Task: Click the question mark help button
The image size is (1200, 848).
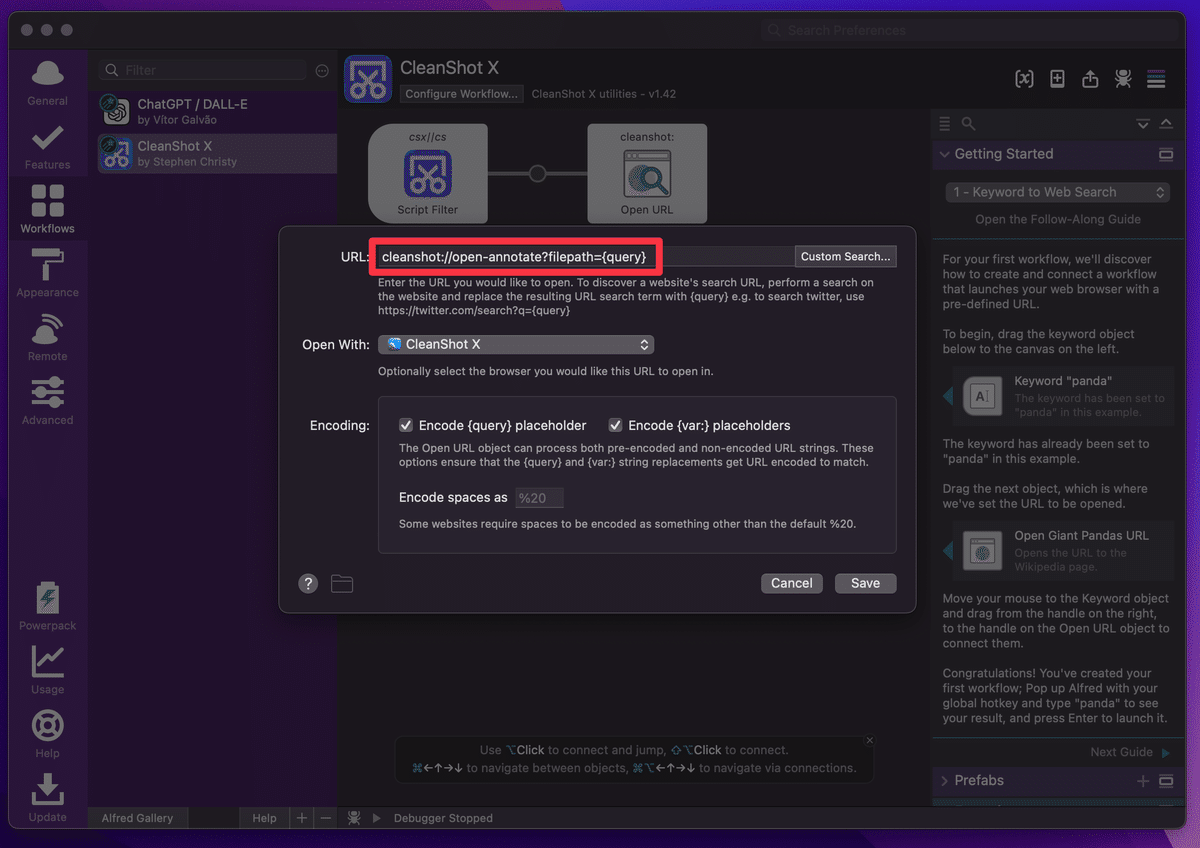Action: [x=308, y=584]
